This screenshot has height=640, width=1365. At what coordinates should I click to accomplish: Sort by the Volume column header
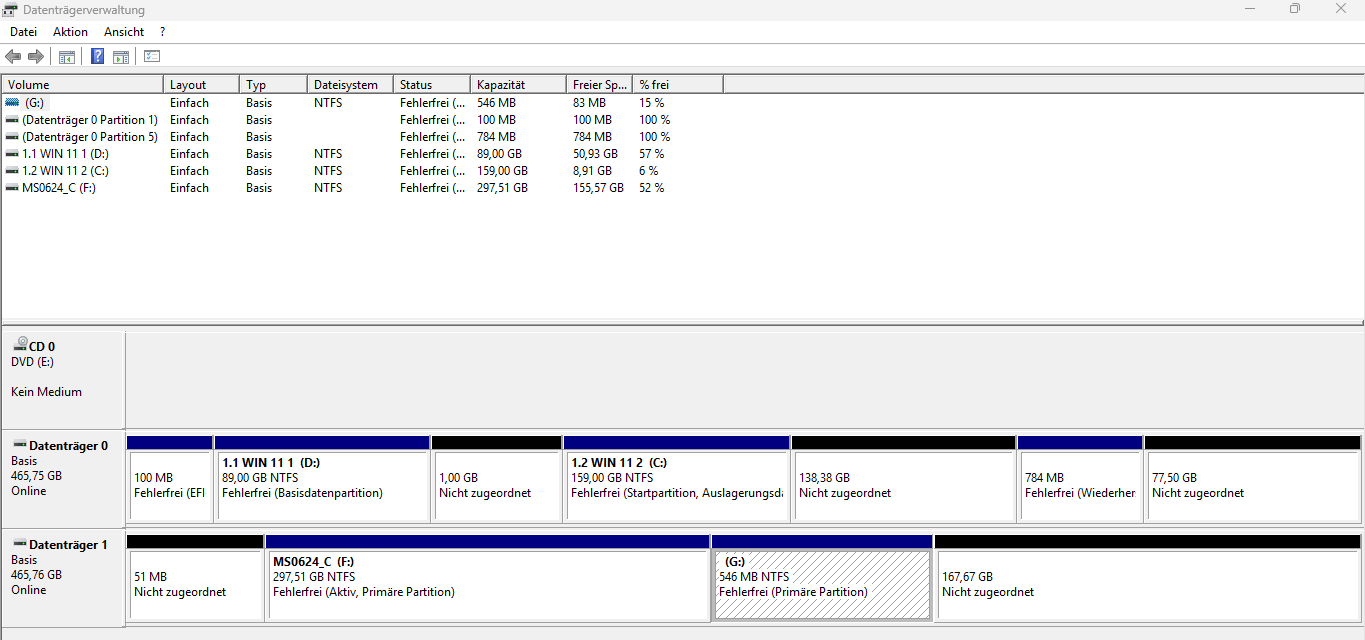click(82, 85)
